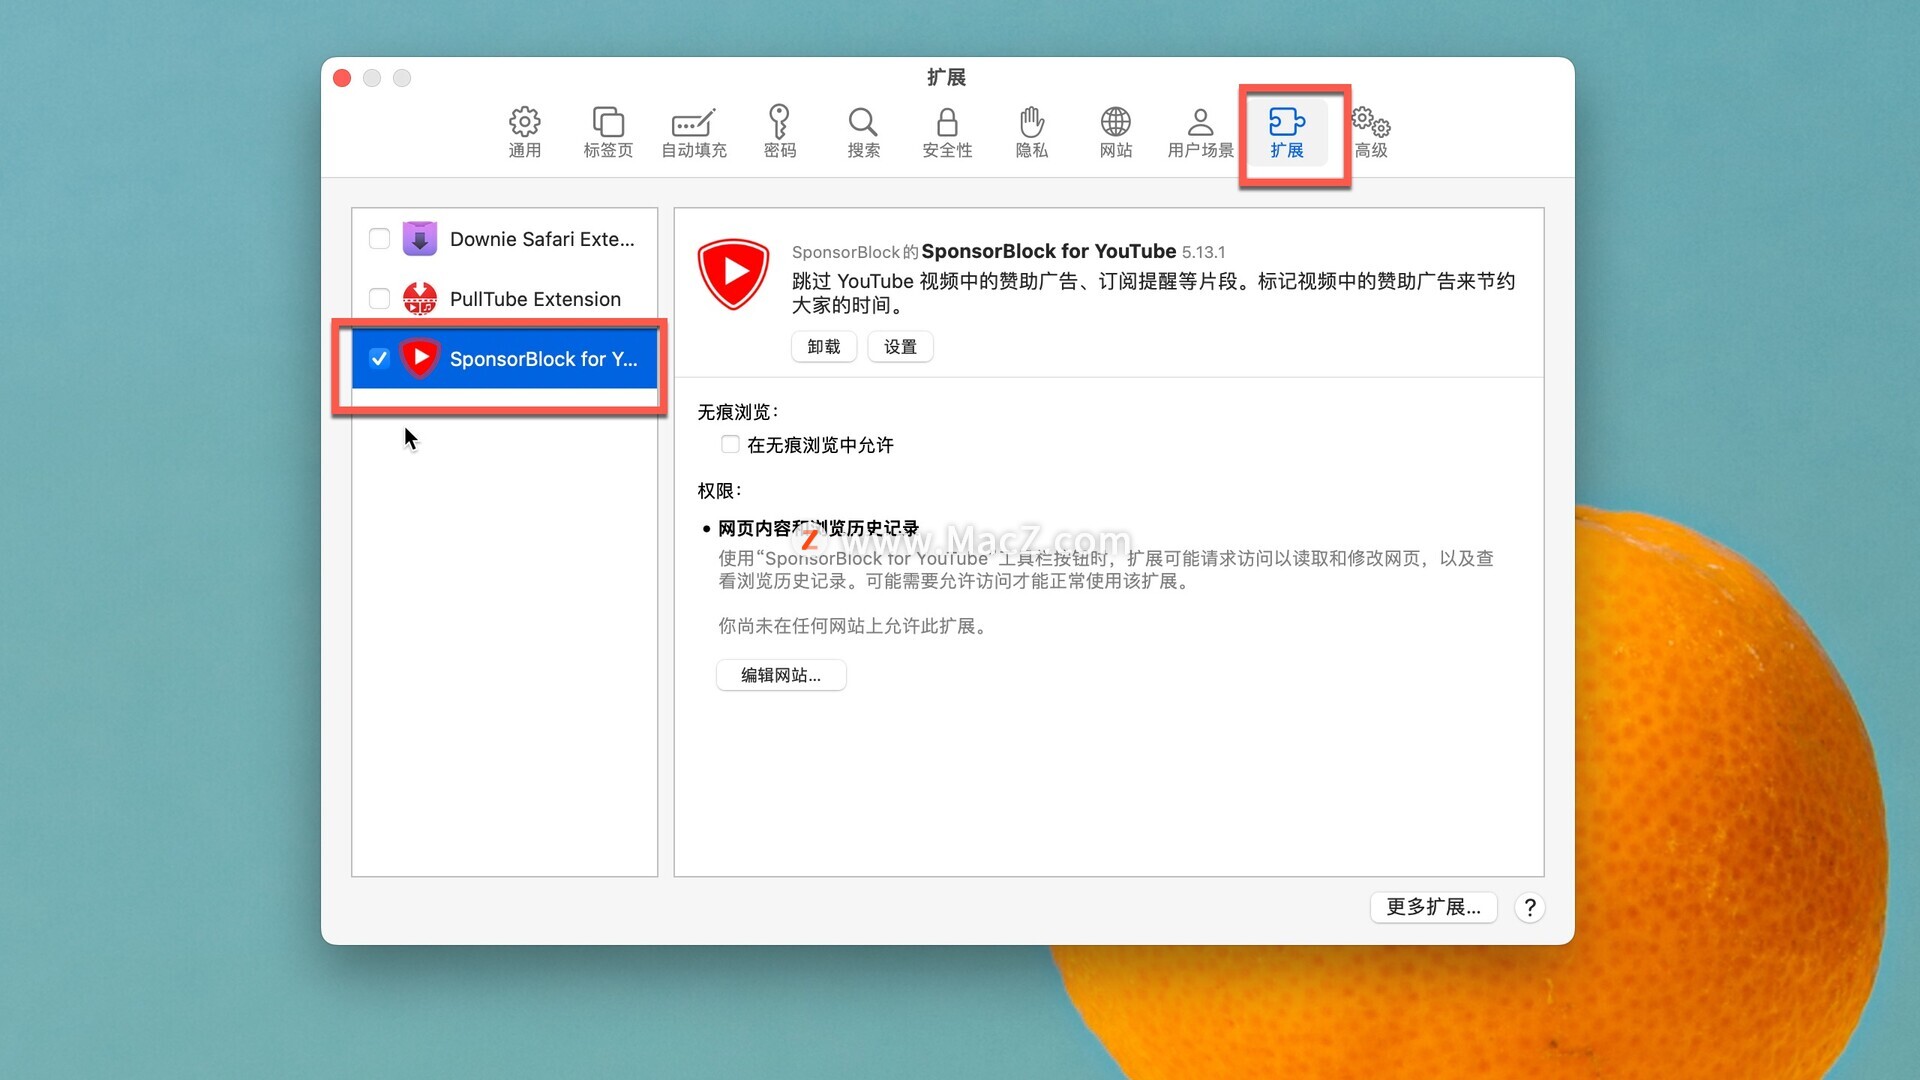Open the 高级 (Advanced) preferences tab
This screenshot has height=1080, width=1920.
tap(1371, 132)
